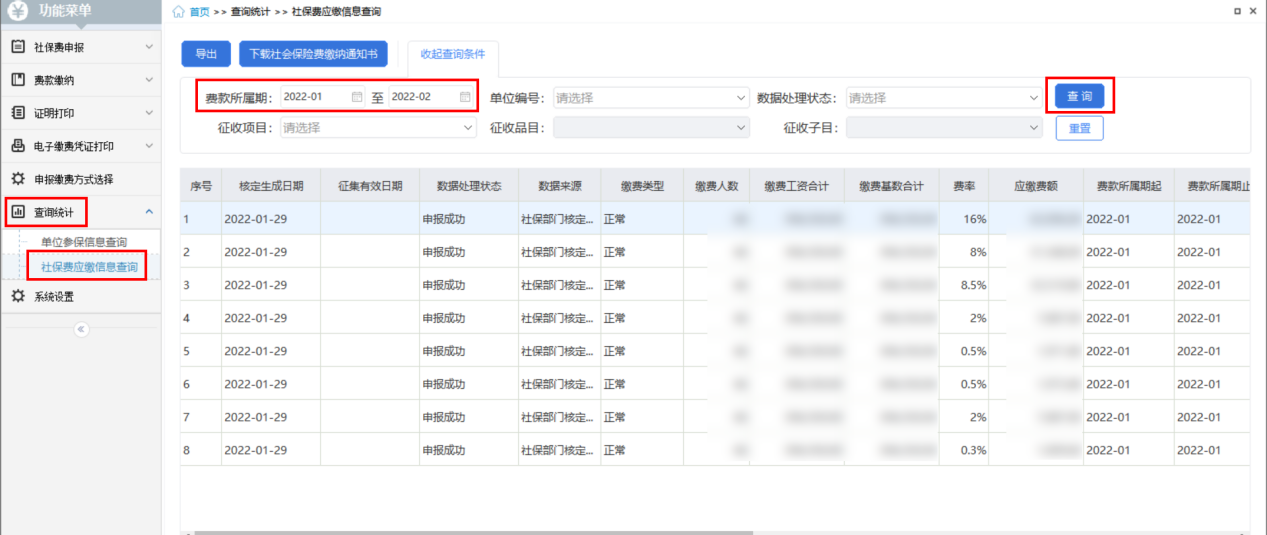Click the 系统设置 gear icon
Screen dimensions: 1267x535
pyautogui.click(x=18, y=296)
